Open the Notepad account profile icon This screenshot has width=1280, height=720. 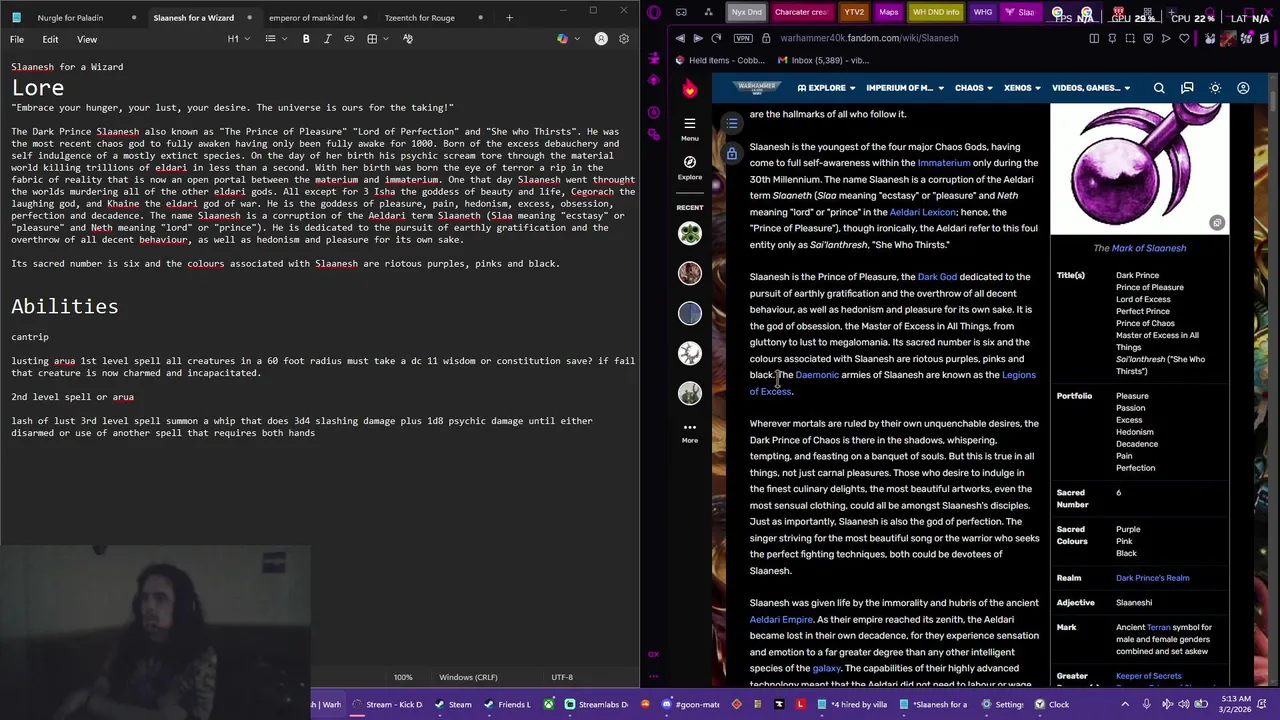(x=601, y=39)
